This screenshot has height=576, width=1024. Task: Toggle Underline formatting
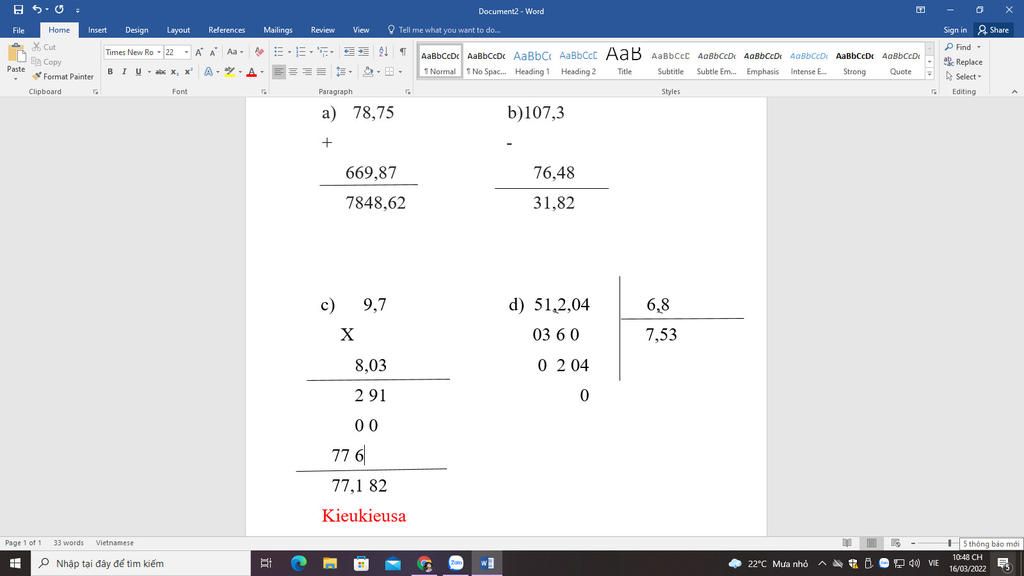138,72
